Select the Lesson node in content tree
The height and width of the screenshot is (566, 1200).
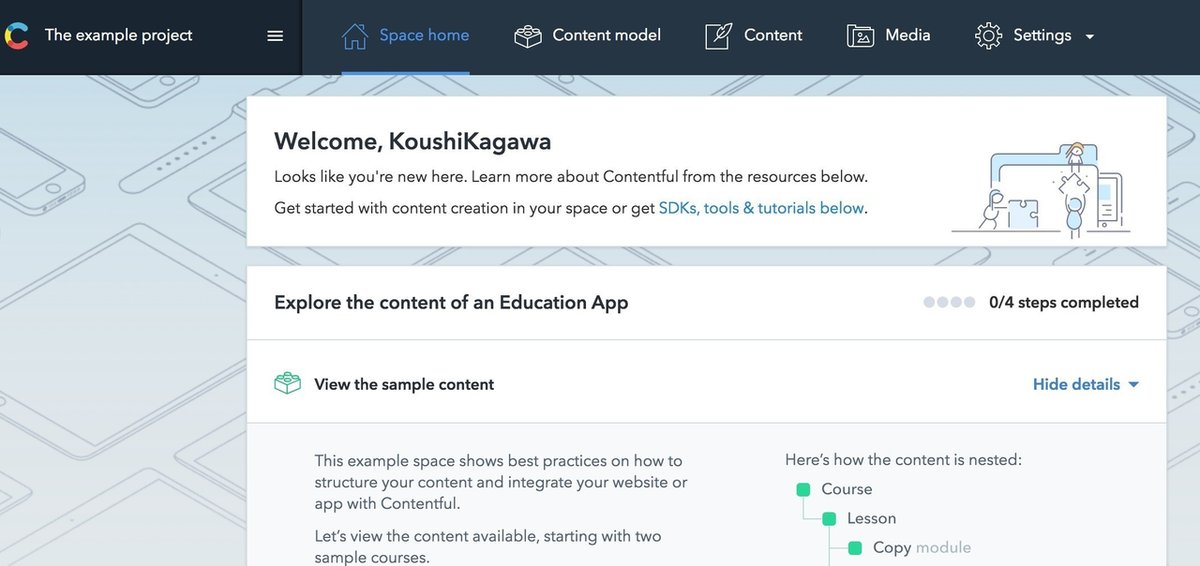[871, 518]
